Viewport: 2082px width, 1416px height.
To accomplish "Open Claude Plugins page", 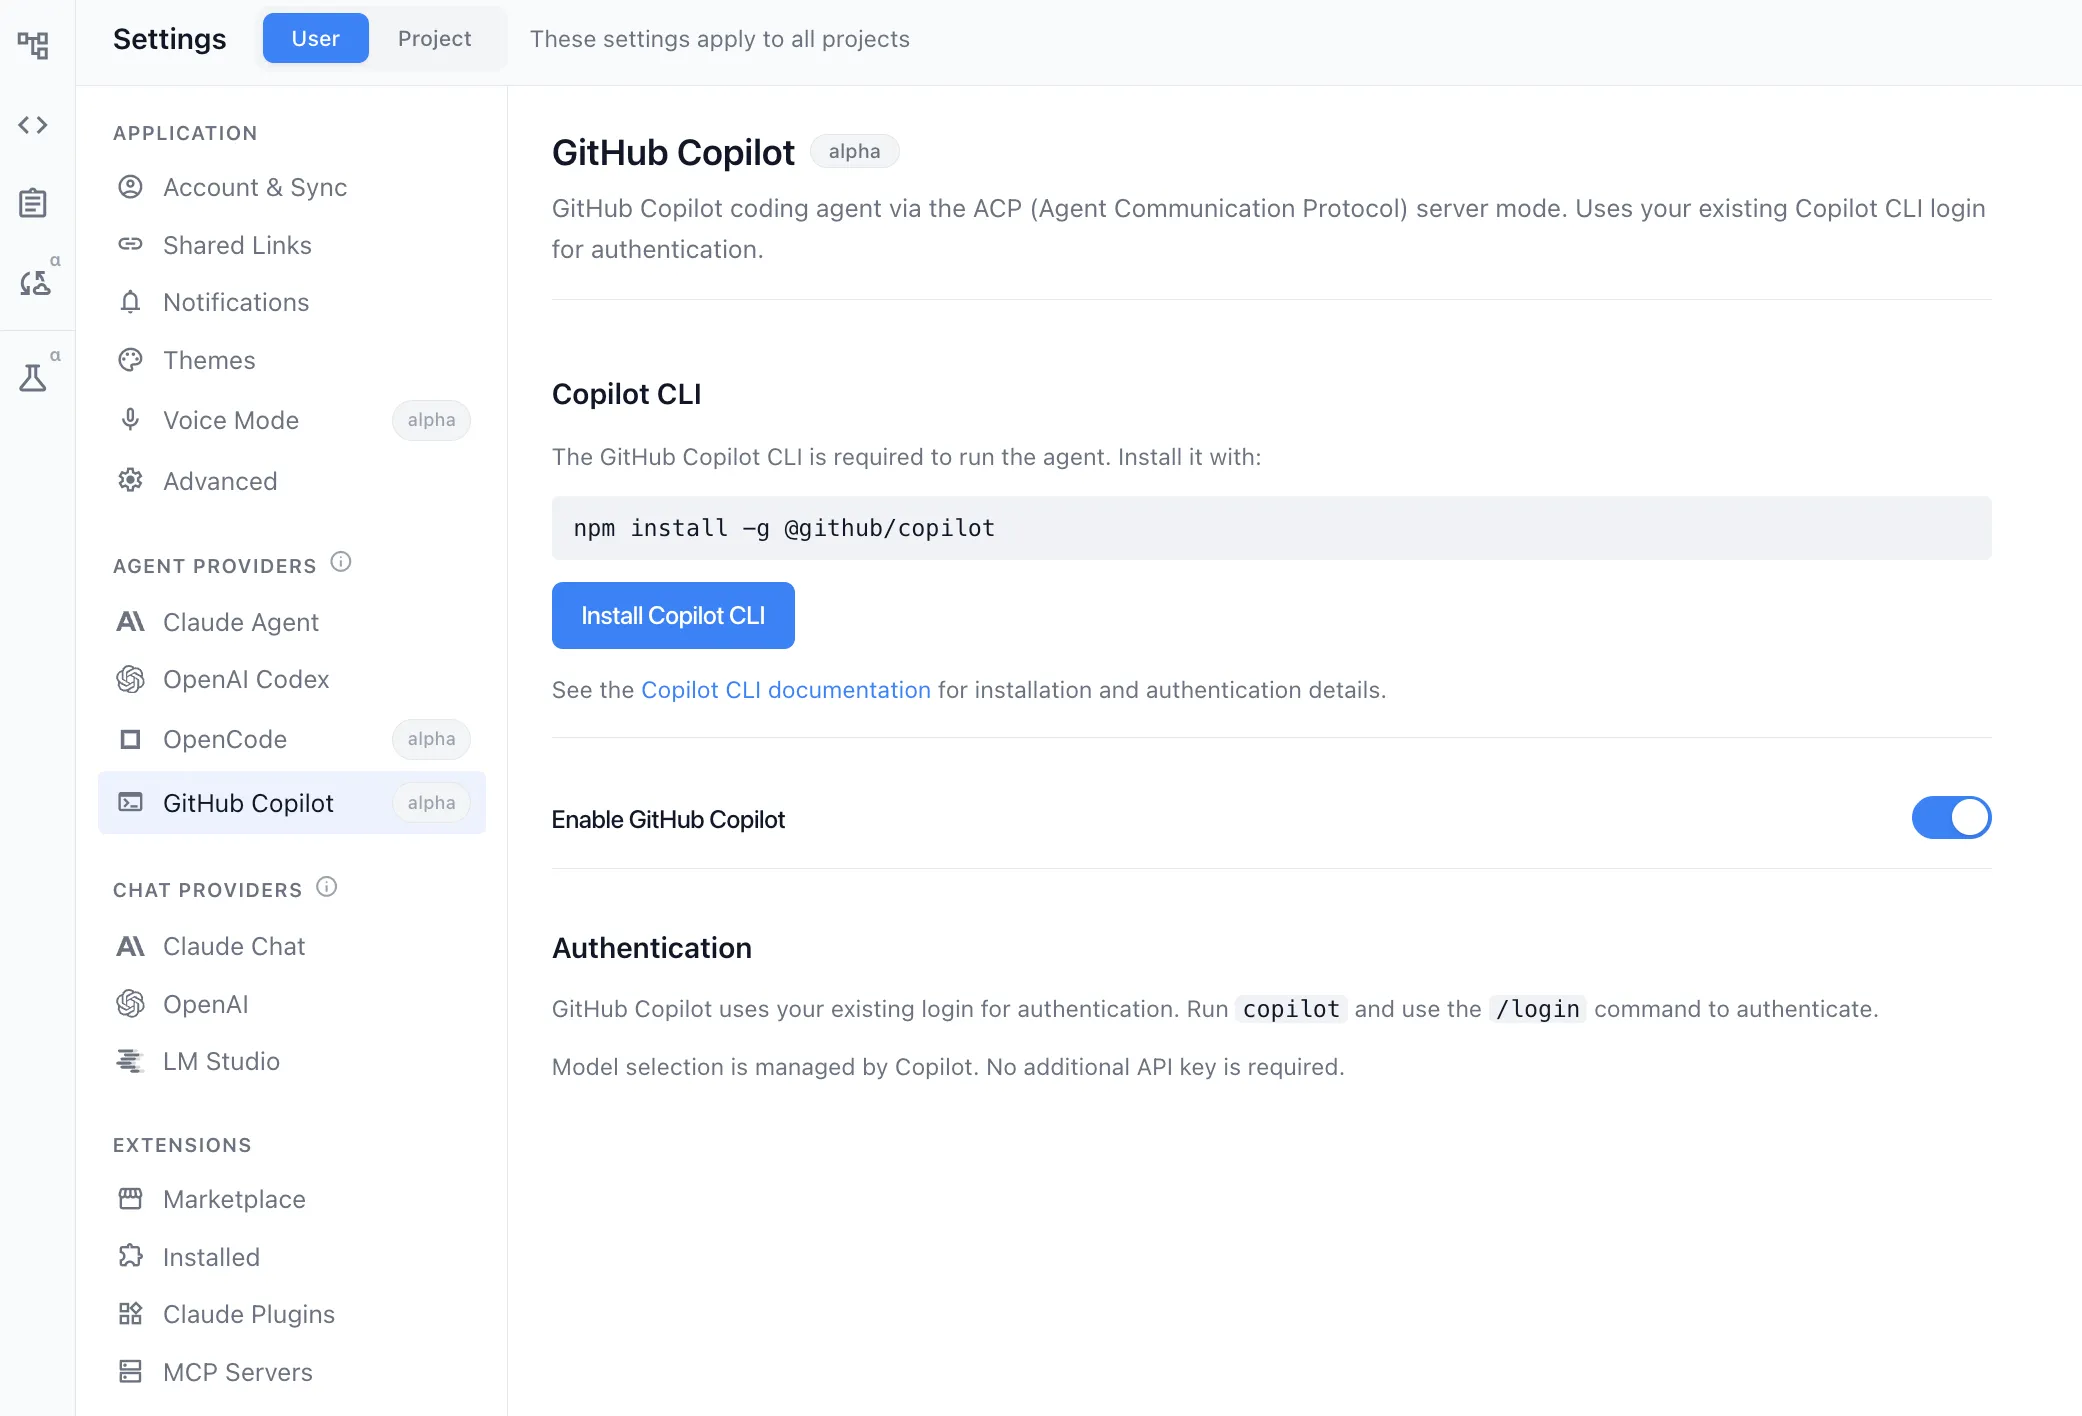I will coord(292,1314).
